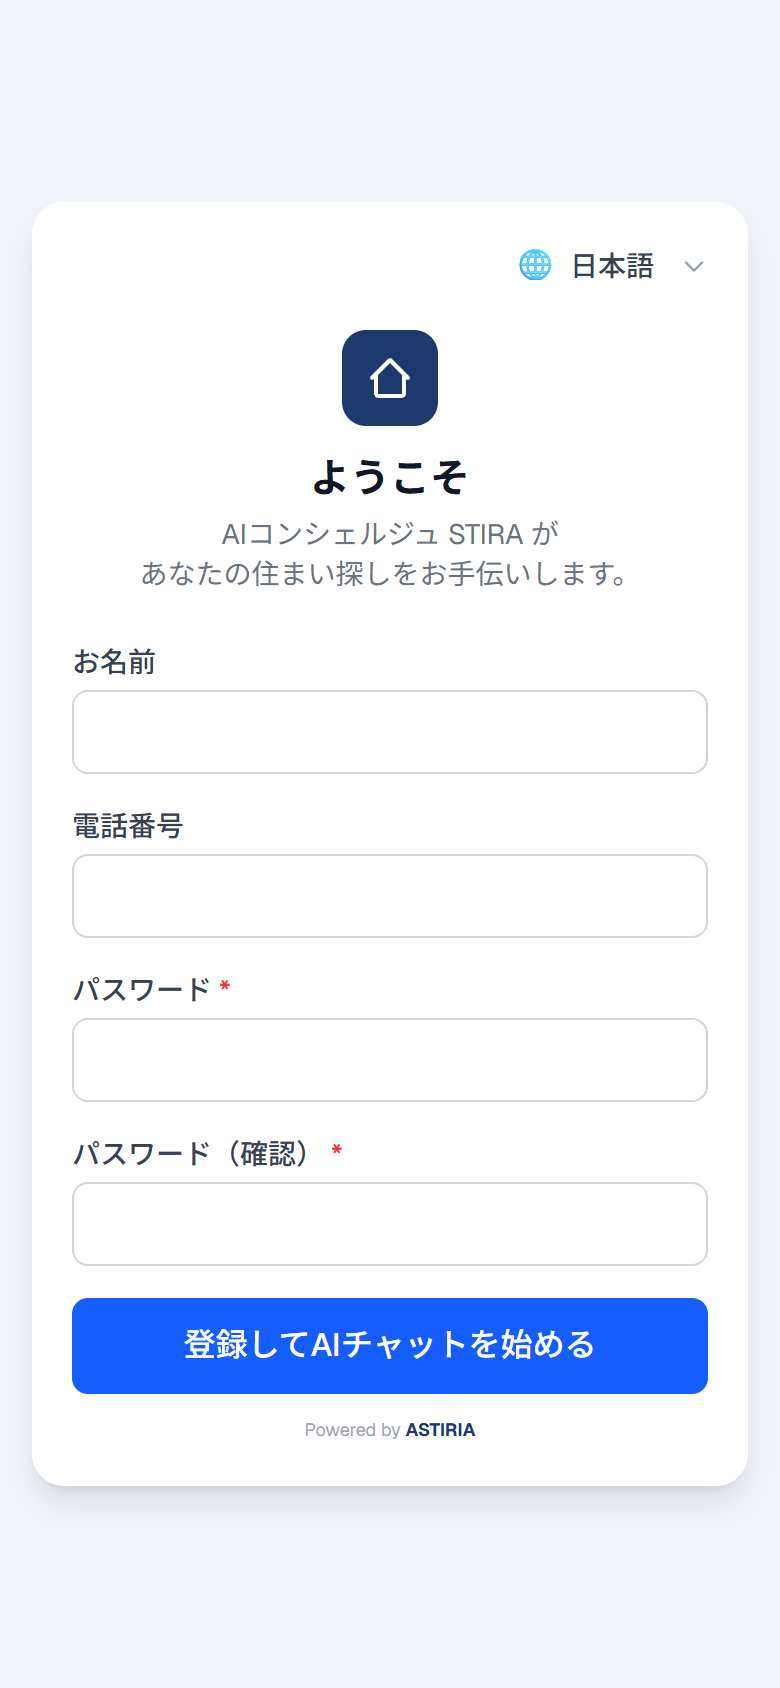Focus the パスワード（確認） confirmation field
This screenshot has width=780, height=1688.
point(389,1224)
